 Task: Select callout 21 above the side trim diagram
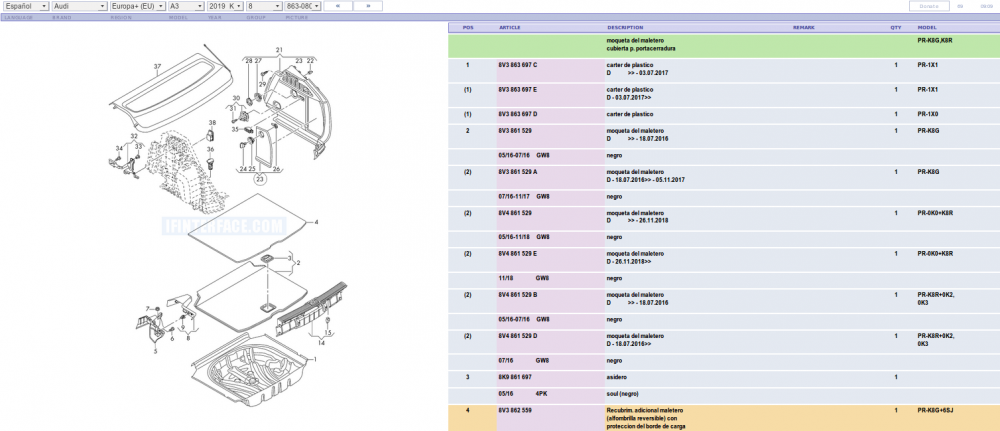click(279, 50)
